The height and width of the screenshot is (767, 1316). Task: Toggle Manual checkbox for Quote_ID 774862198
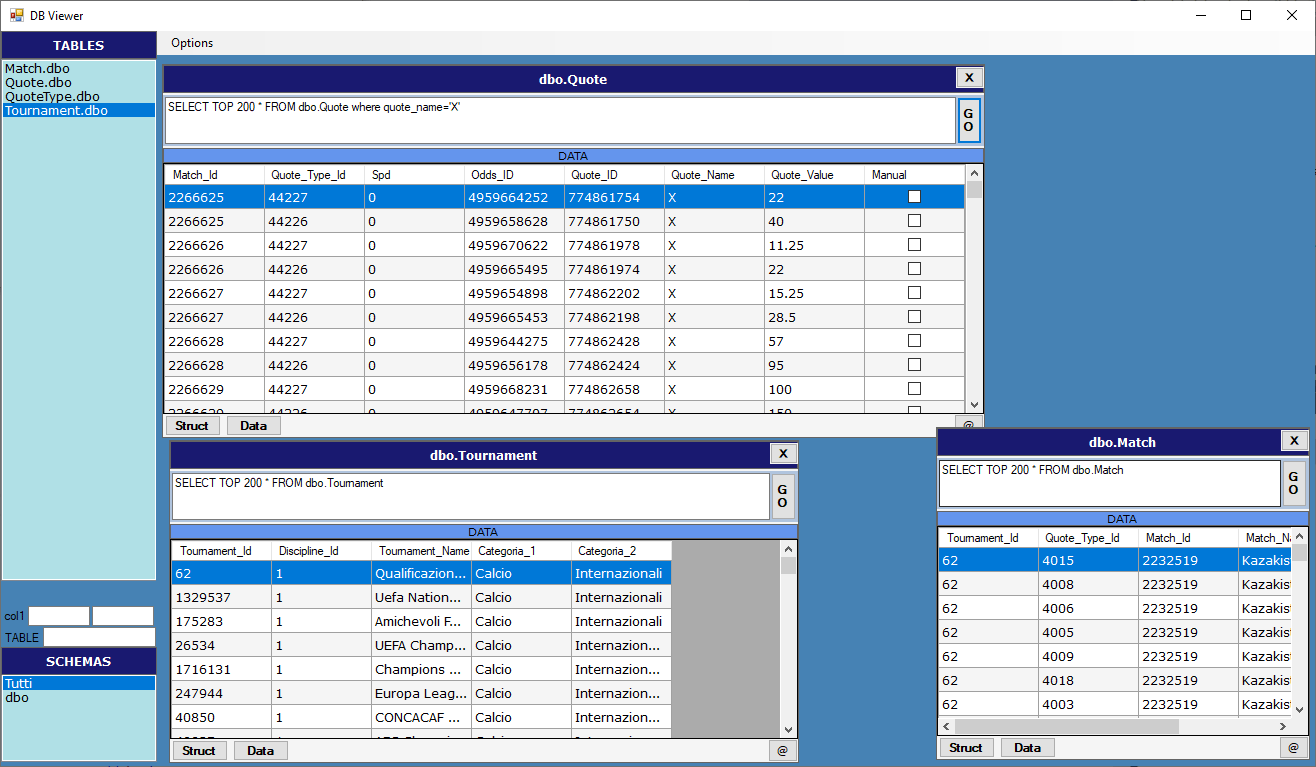pos(914,317)
